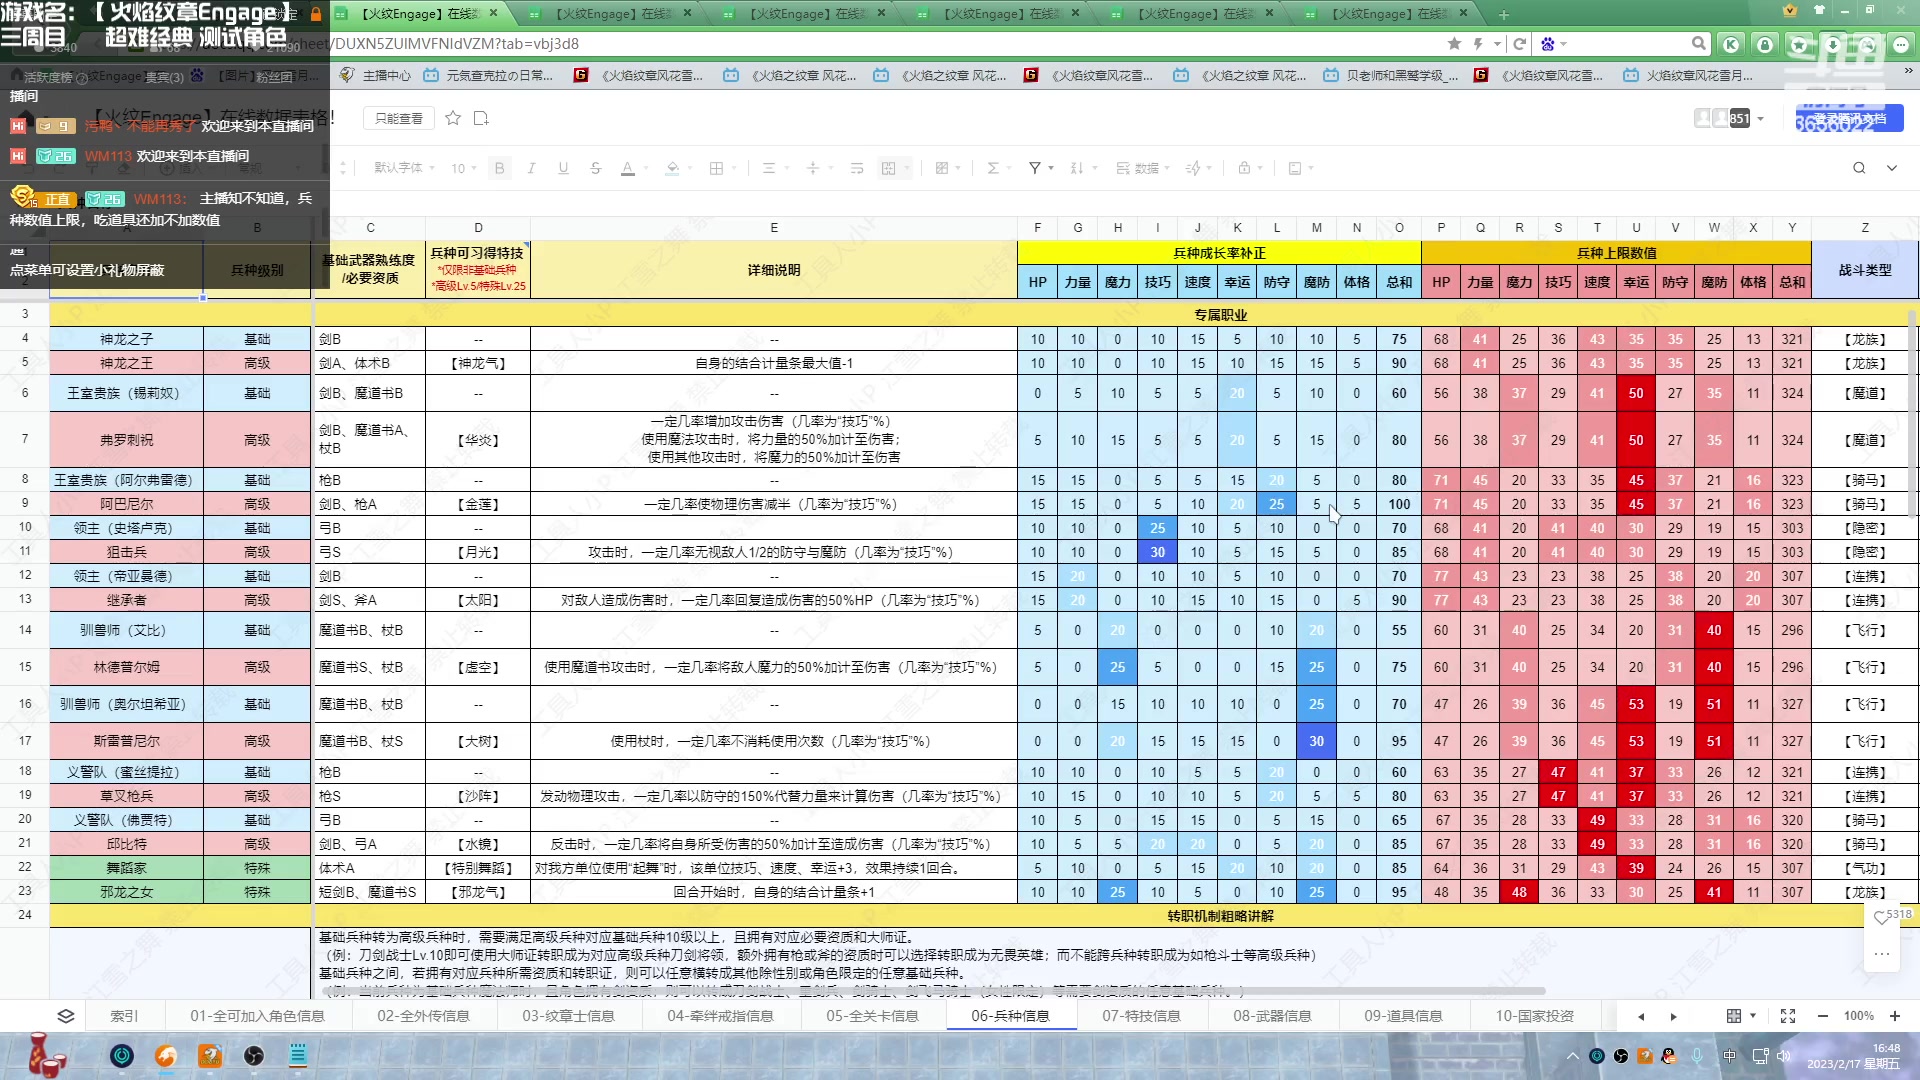Toggle bold formatting in the spreadsheet toolbar

click(x=499, y=168)
